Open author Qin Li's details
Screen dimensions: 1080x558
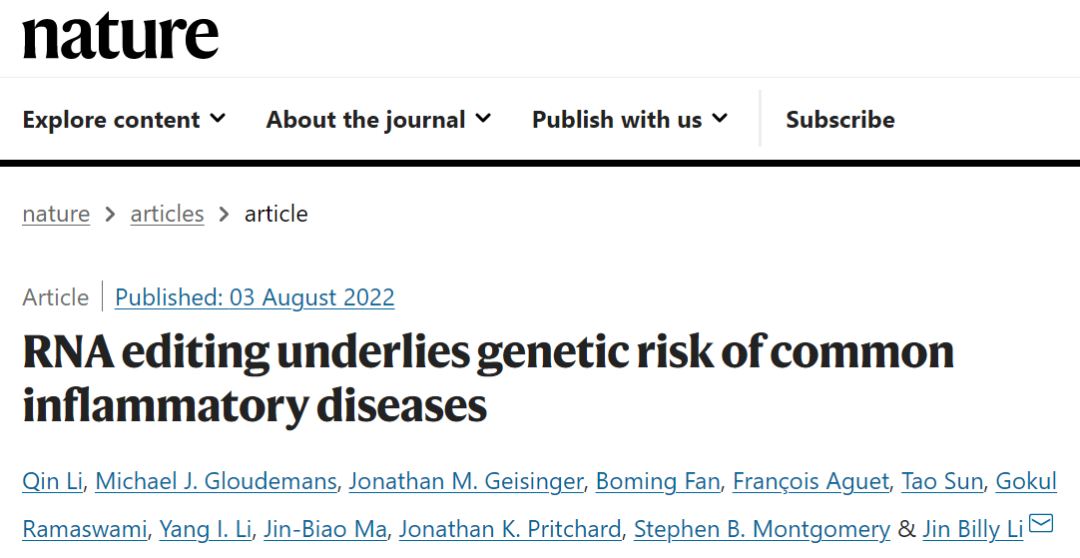click(52, 481)
